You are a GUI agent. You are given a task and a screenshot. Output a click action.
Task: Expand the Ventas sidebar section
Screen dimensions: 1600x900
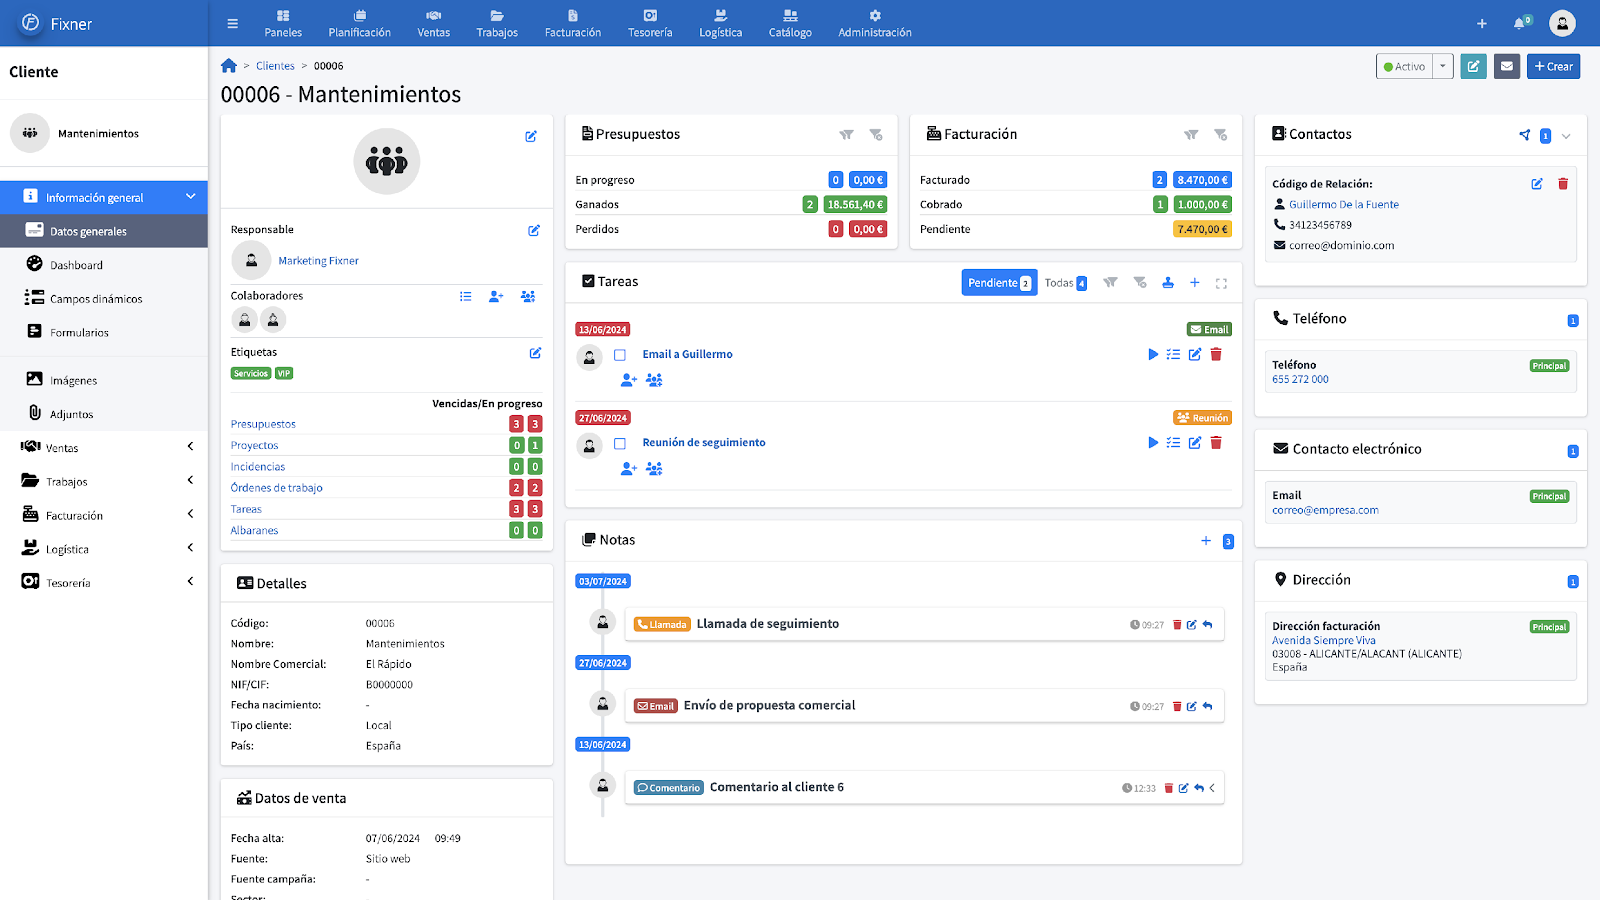point(190,447)
